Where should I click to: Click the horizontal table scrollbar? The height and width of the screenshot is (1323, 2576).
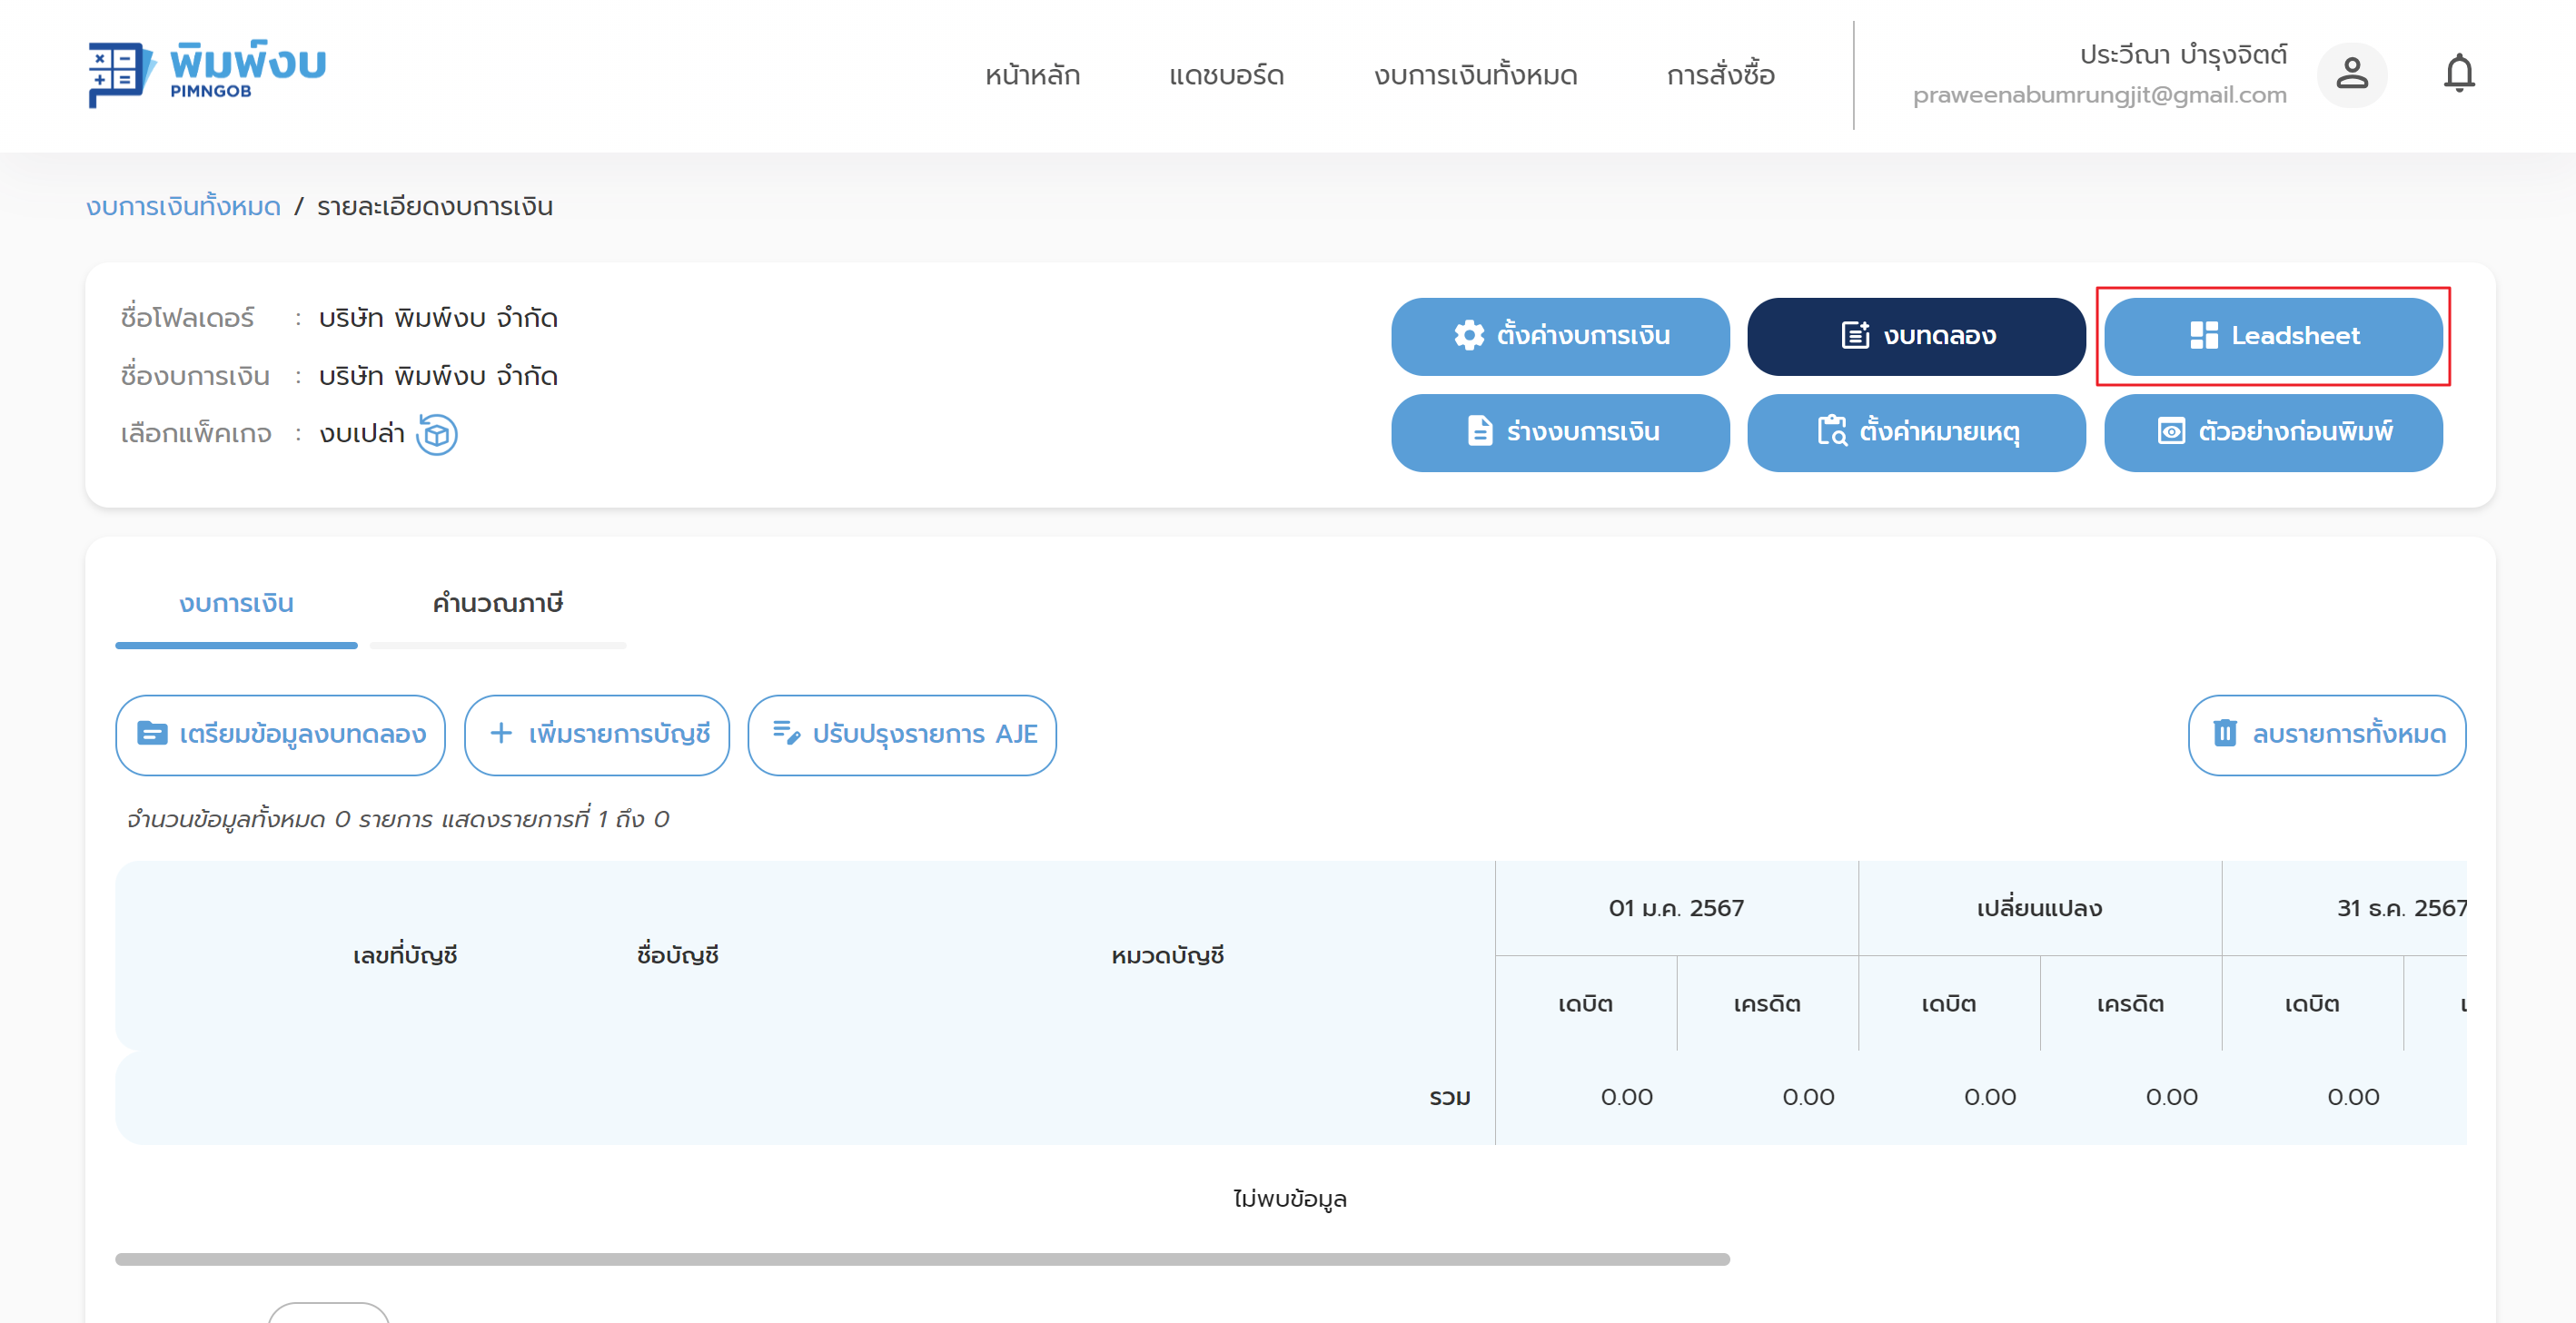tap(921, 1259)
